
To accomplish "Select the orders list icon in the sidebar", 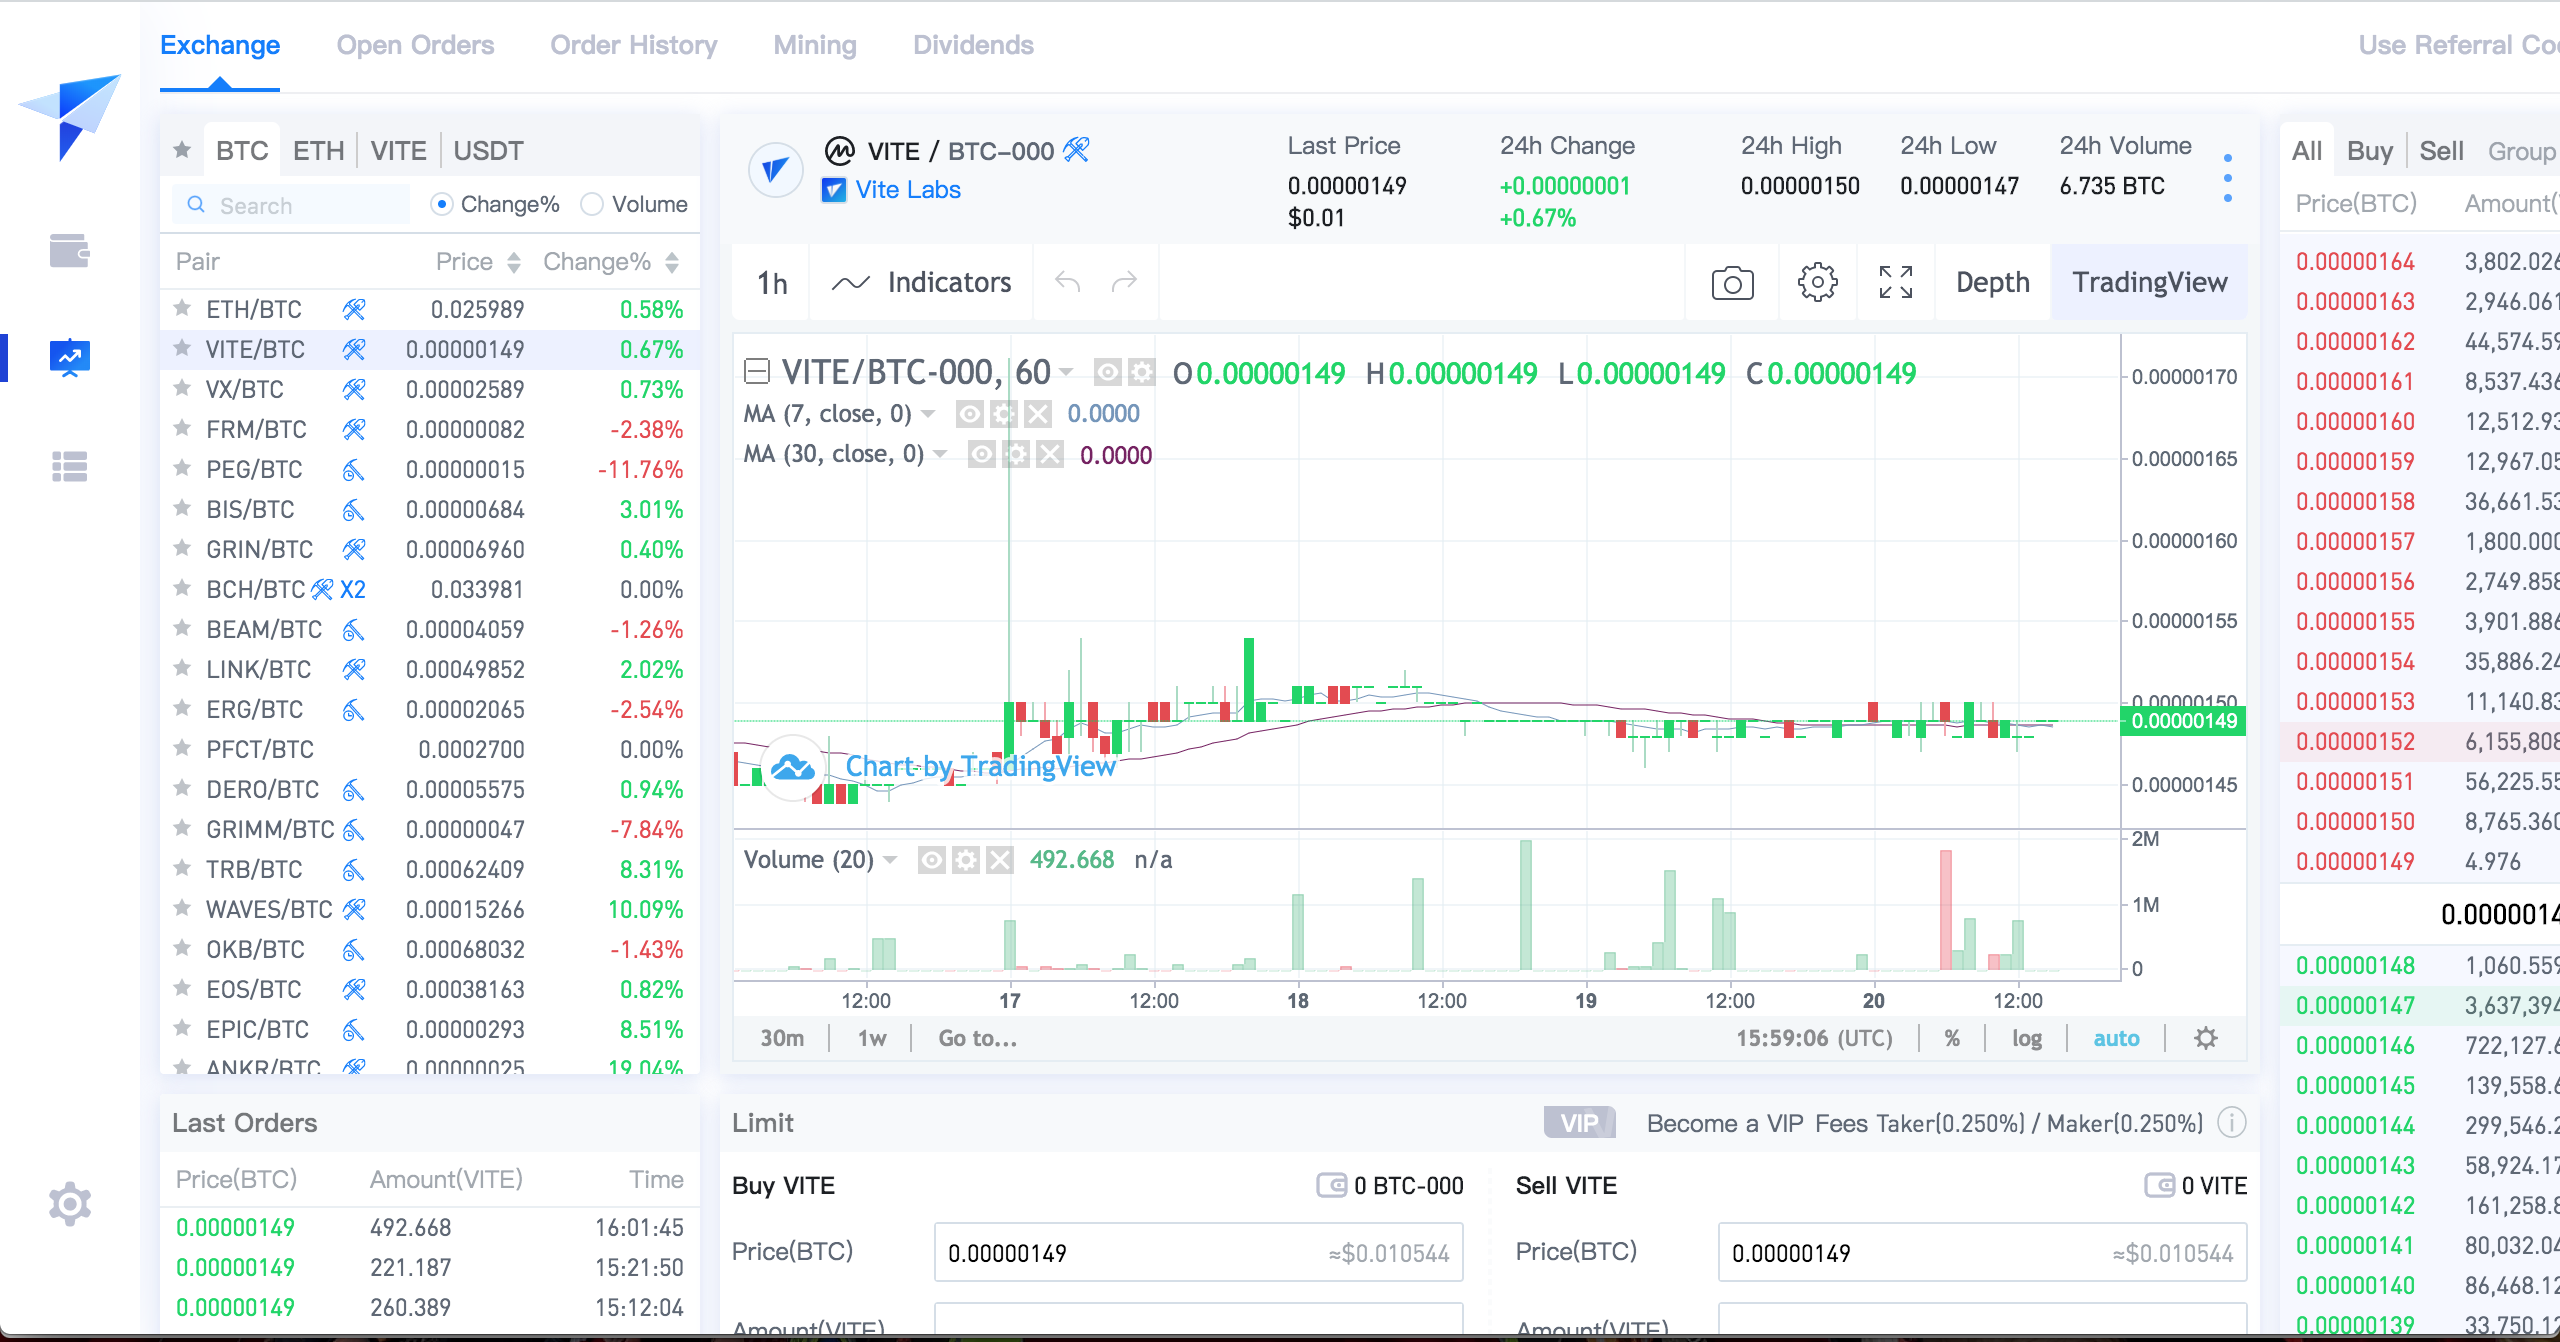I will 69,467.
